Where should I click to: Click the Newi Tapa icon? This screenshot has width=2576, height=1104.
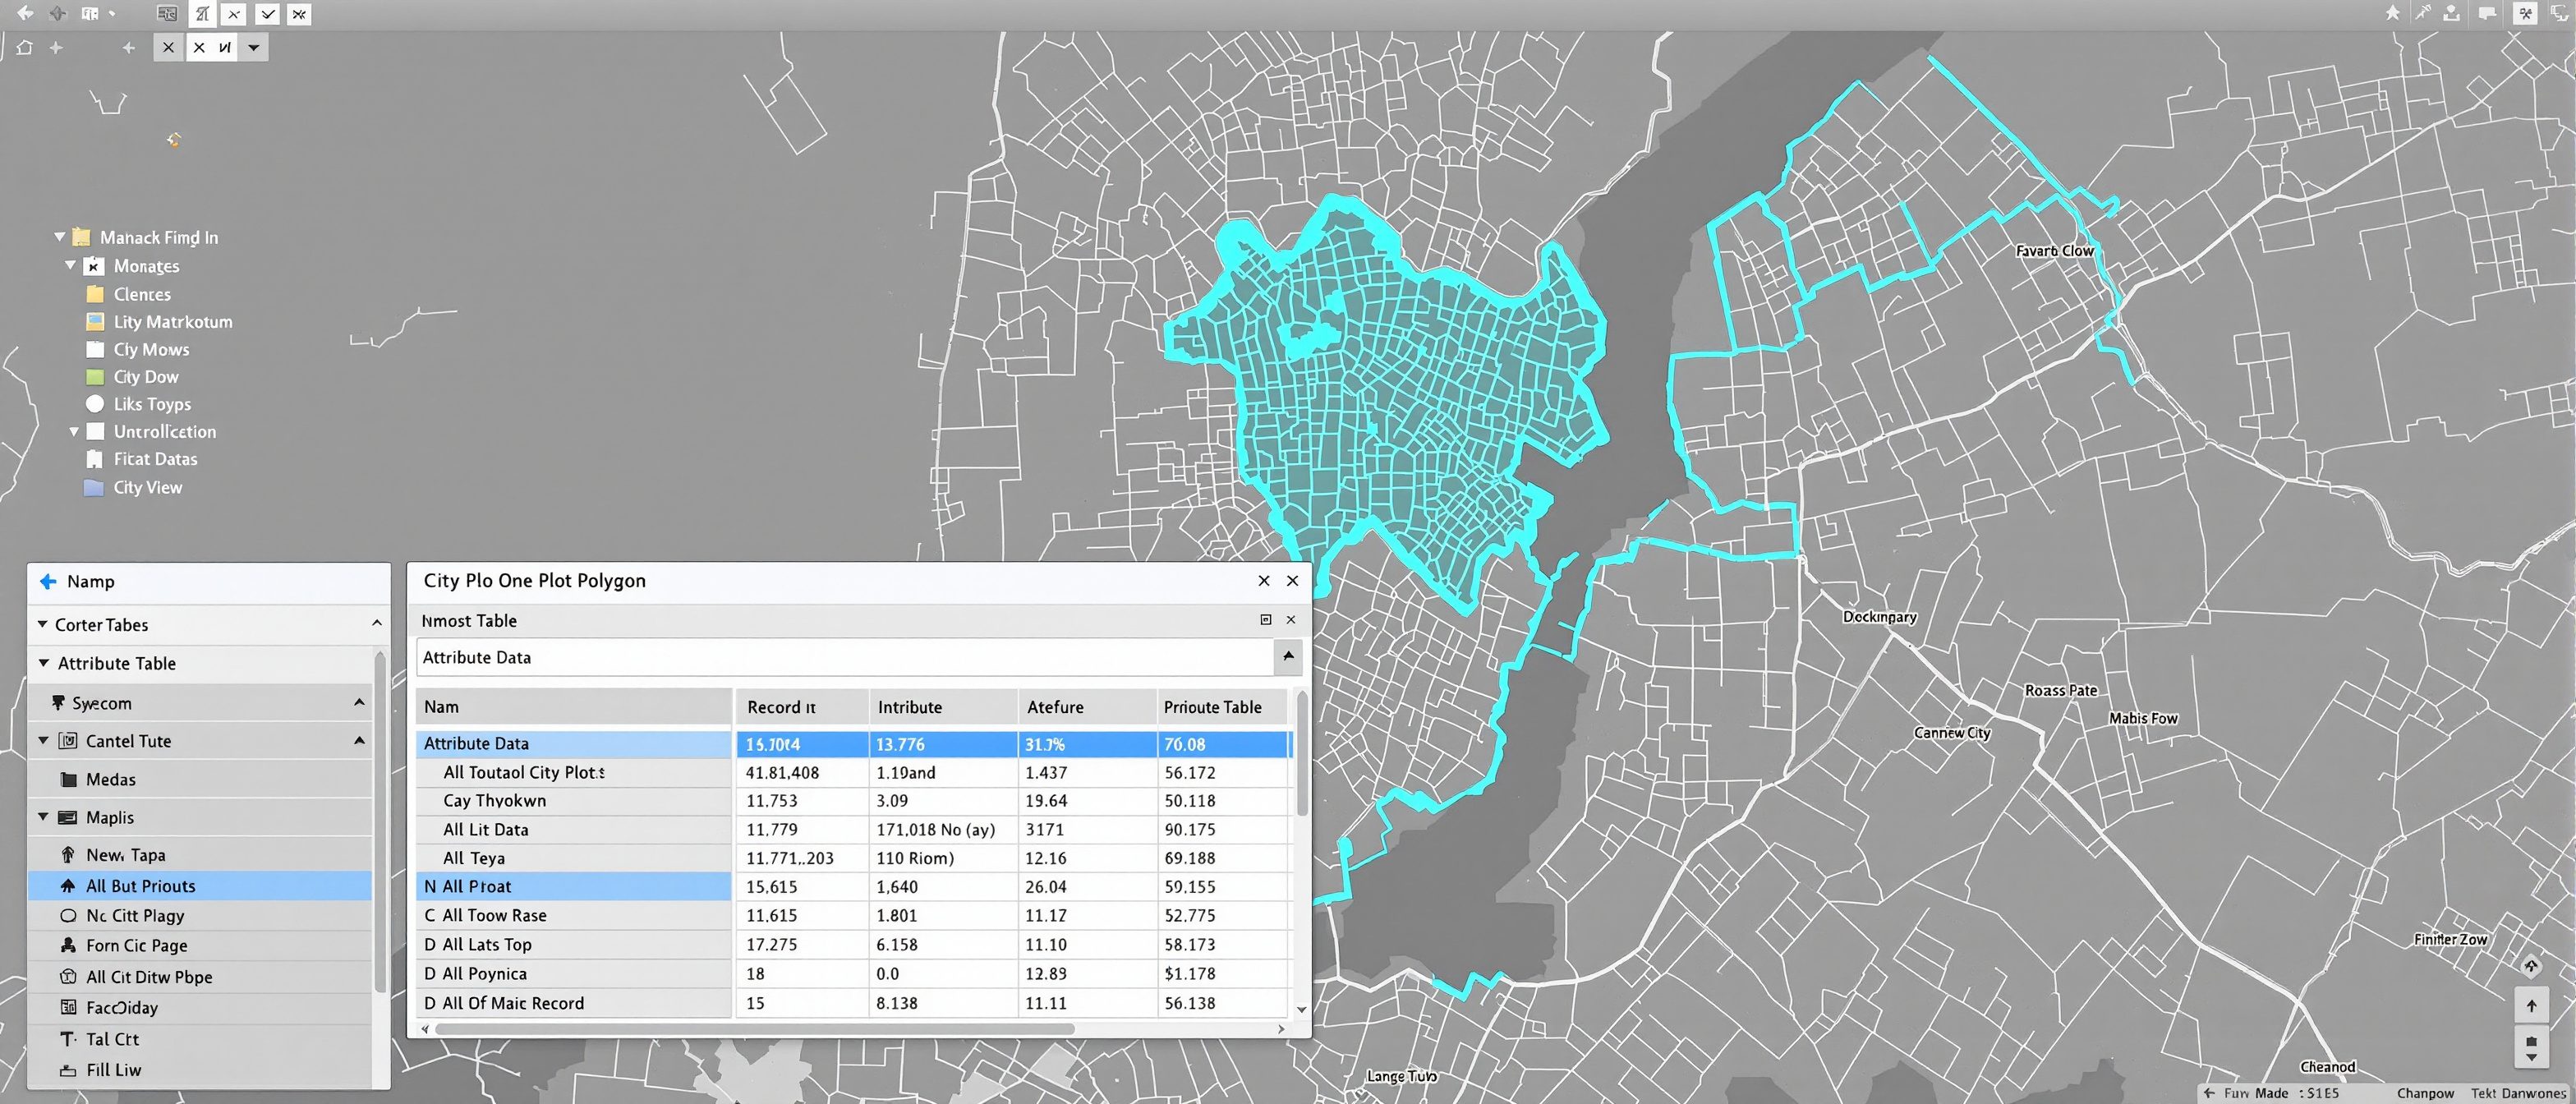coord(68,855)
